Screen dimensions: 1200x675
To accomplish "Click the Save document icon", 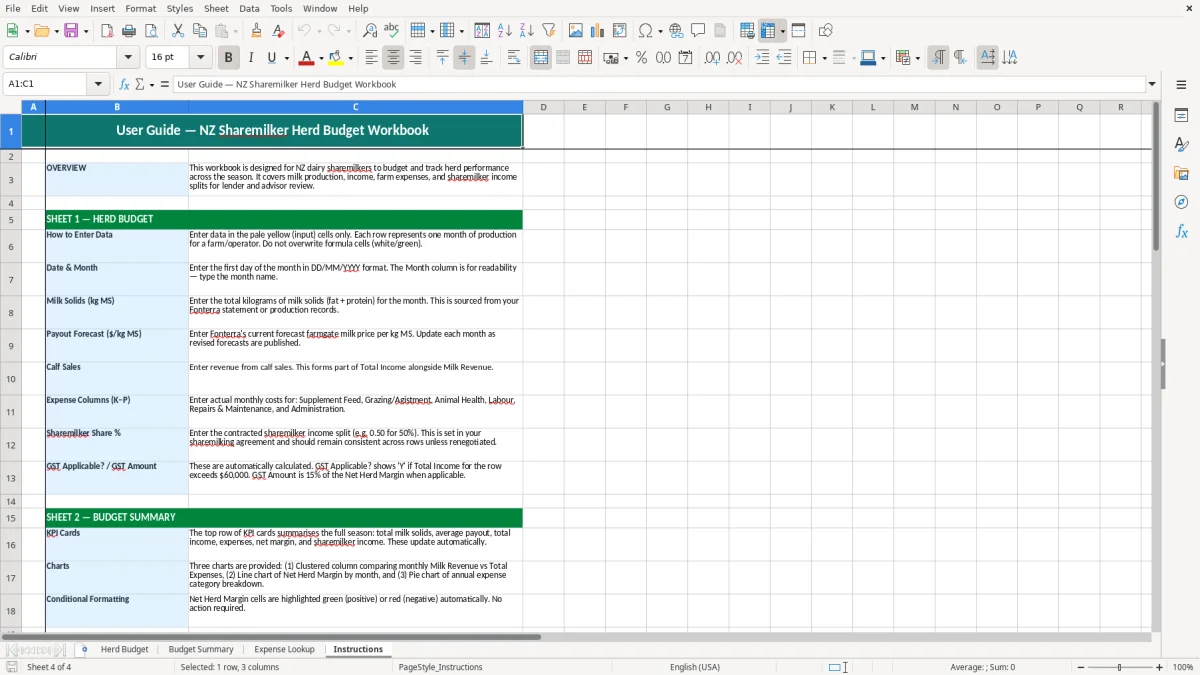I will [72, 31].
